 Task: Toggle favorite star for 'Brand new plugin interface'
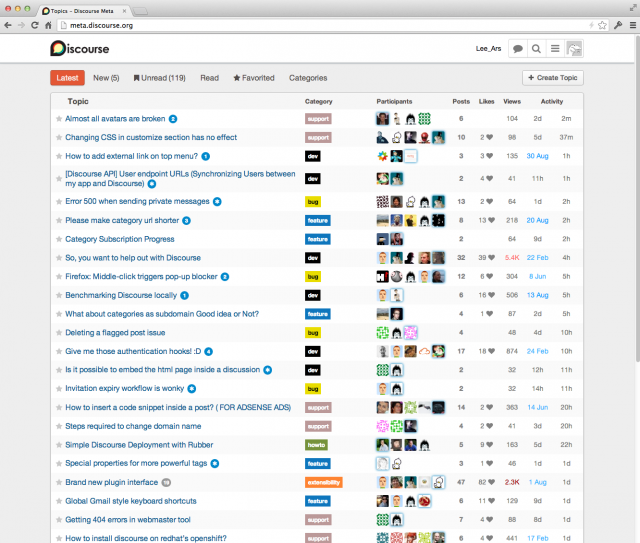pyautogui.click(x=59, y=482)
